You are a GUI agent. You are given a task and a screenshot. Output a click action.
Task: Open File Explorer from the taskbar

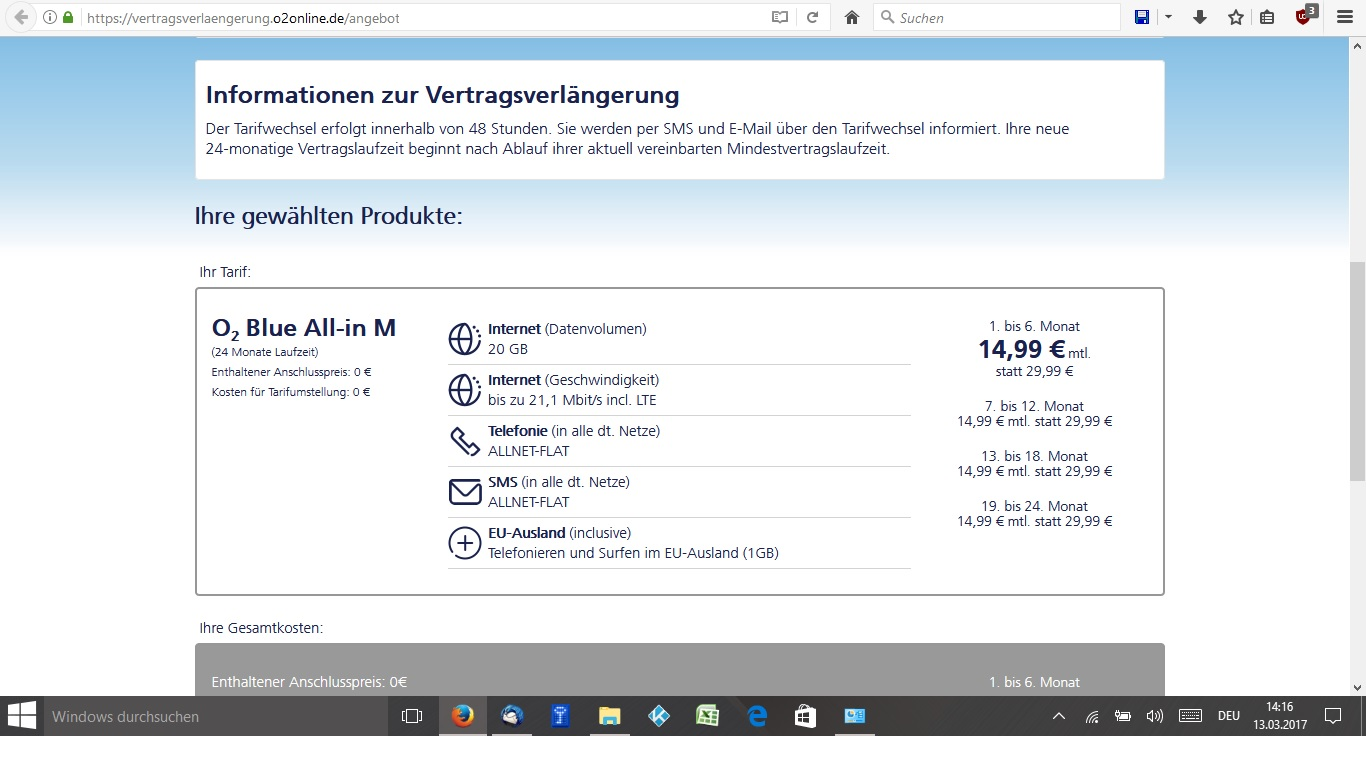[x=609, y=716]
